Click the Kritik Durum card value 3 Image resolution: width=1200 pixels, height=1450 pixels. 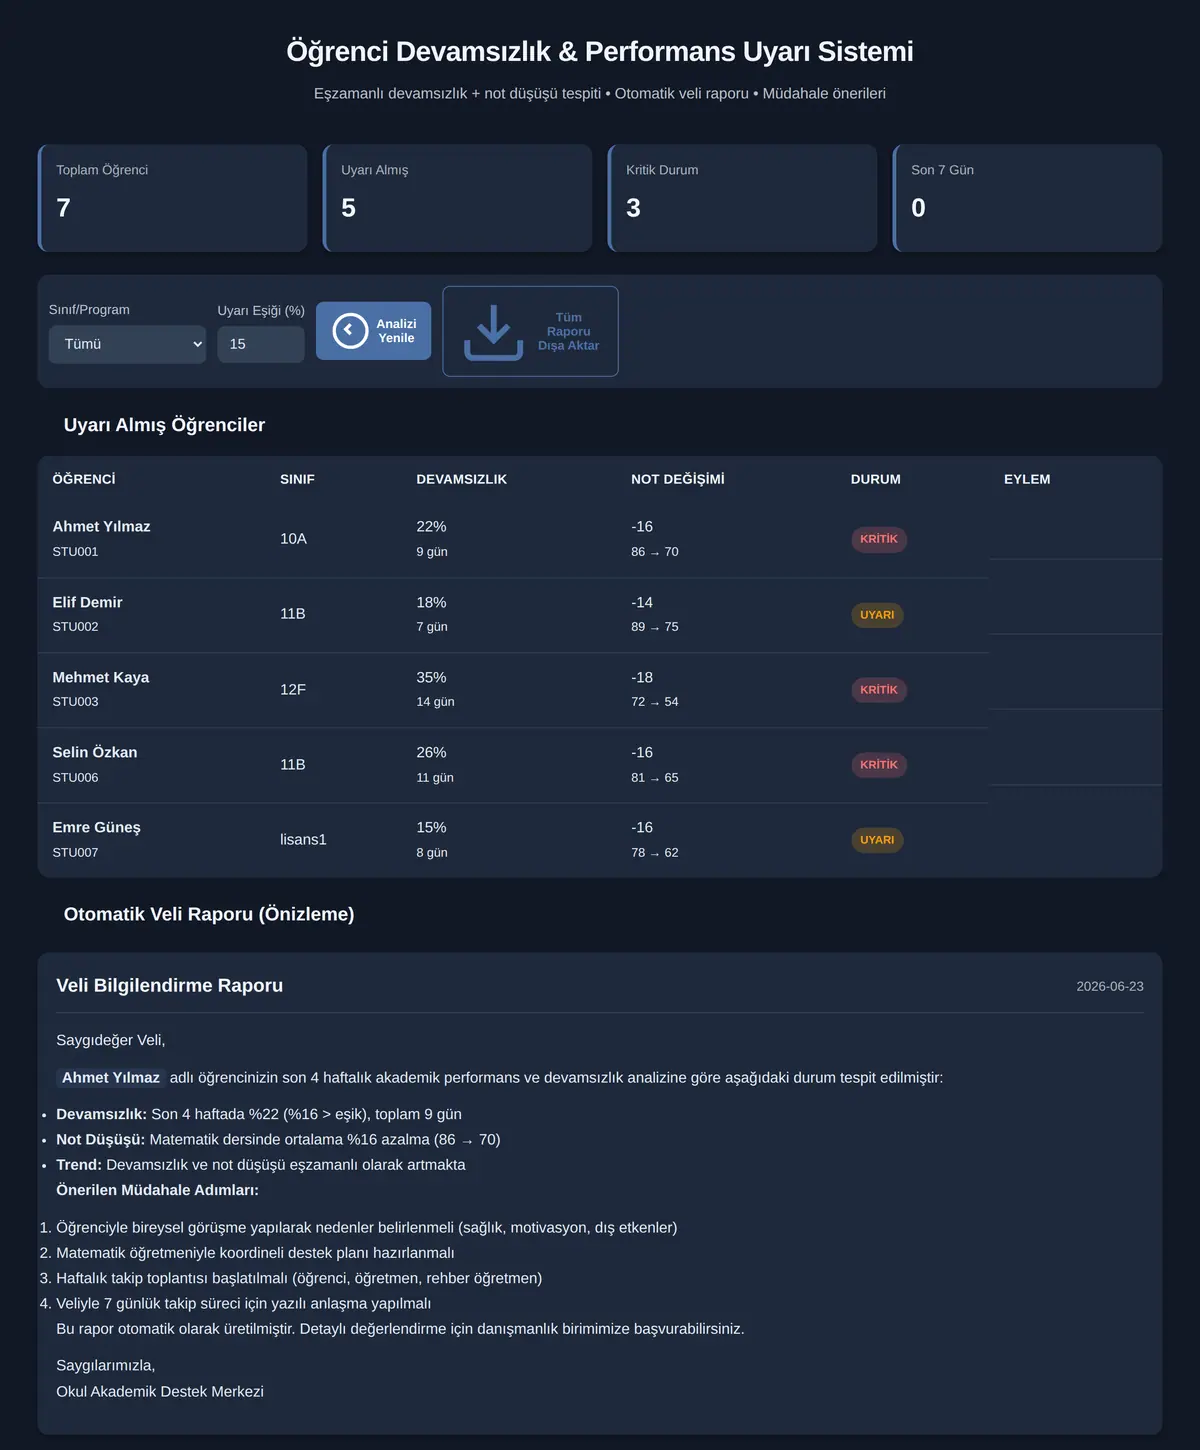point(633,208)
